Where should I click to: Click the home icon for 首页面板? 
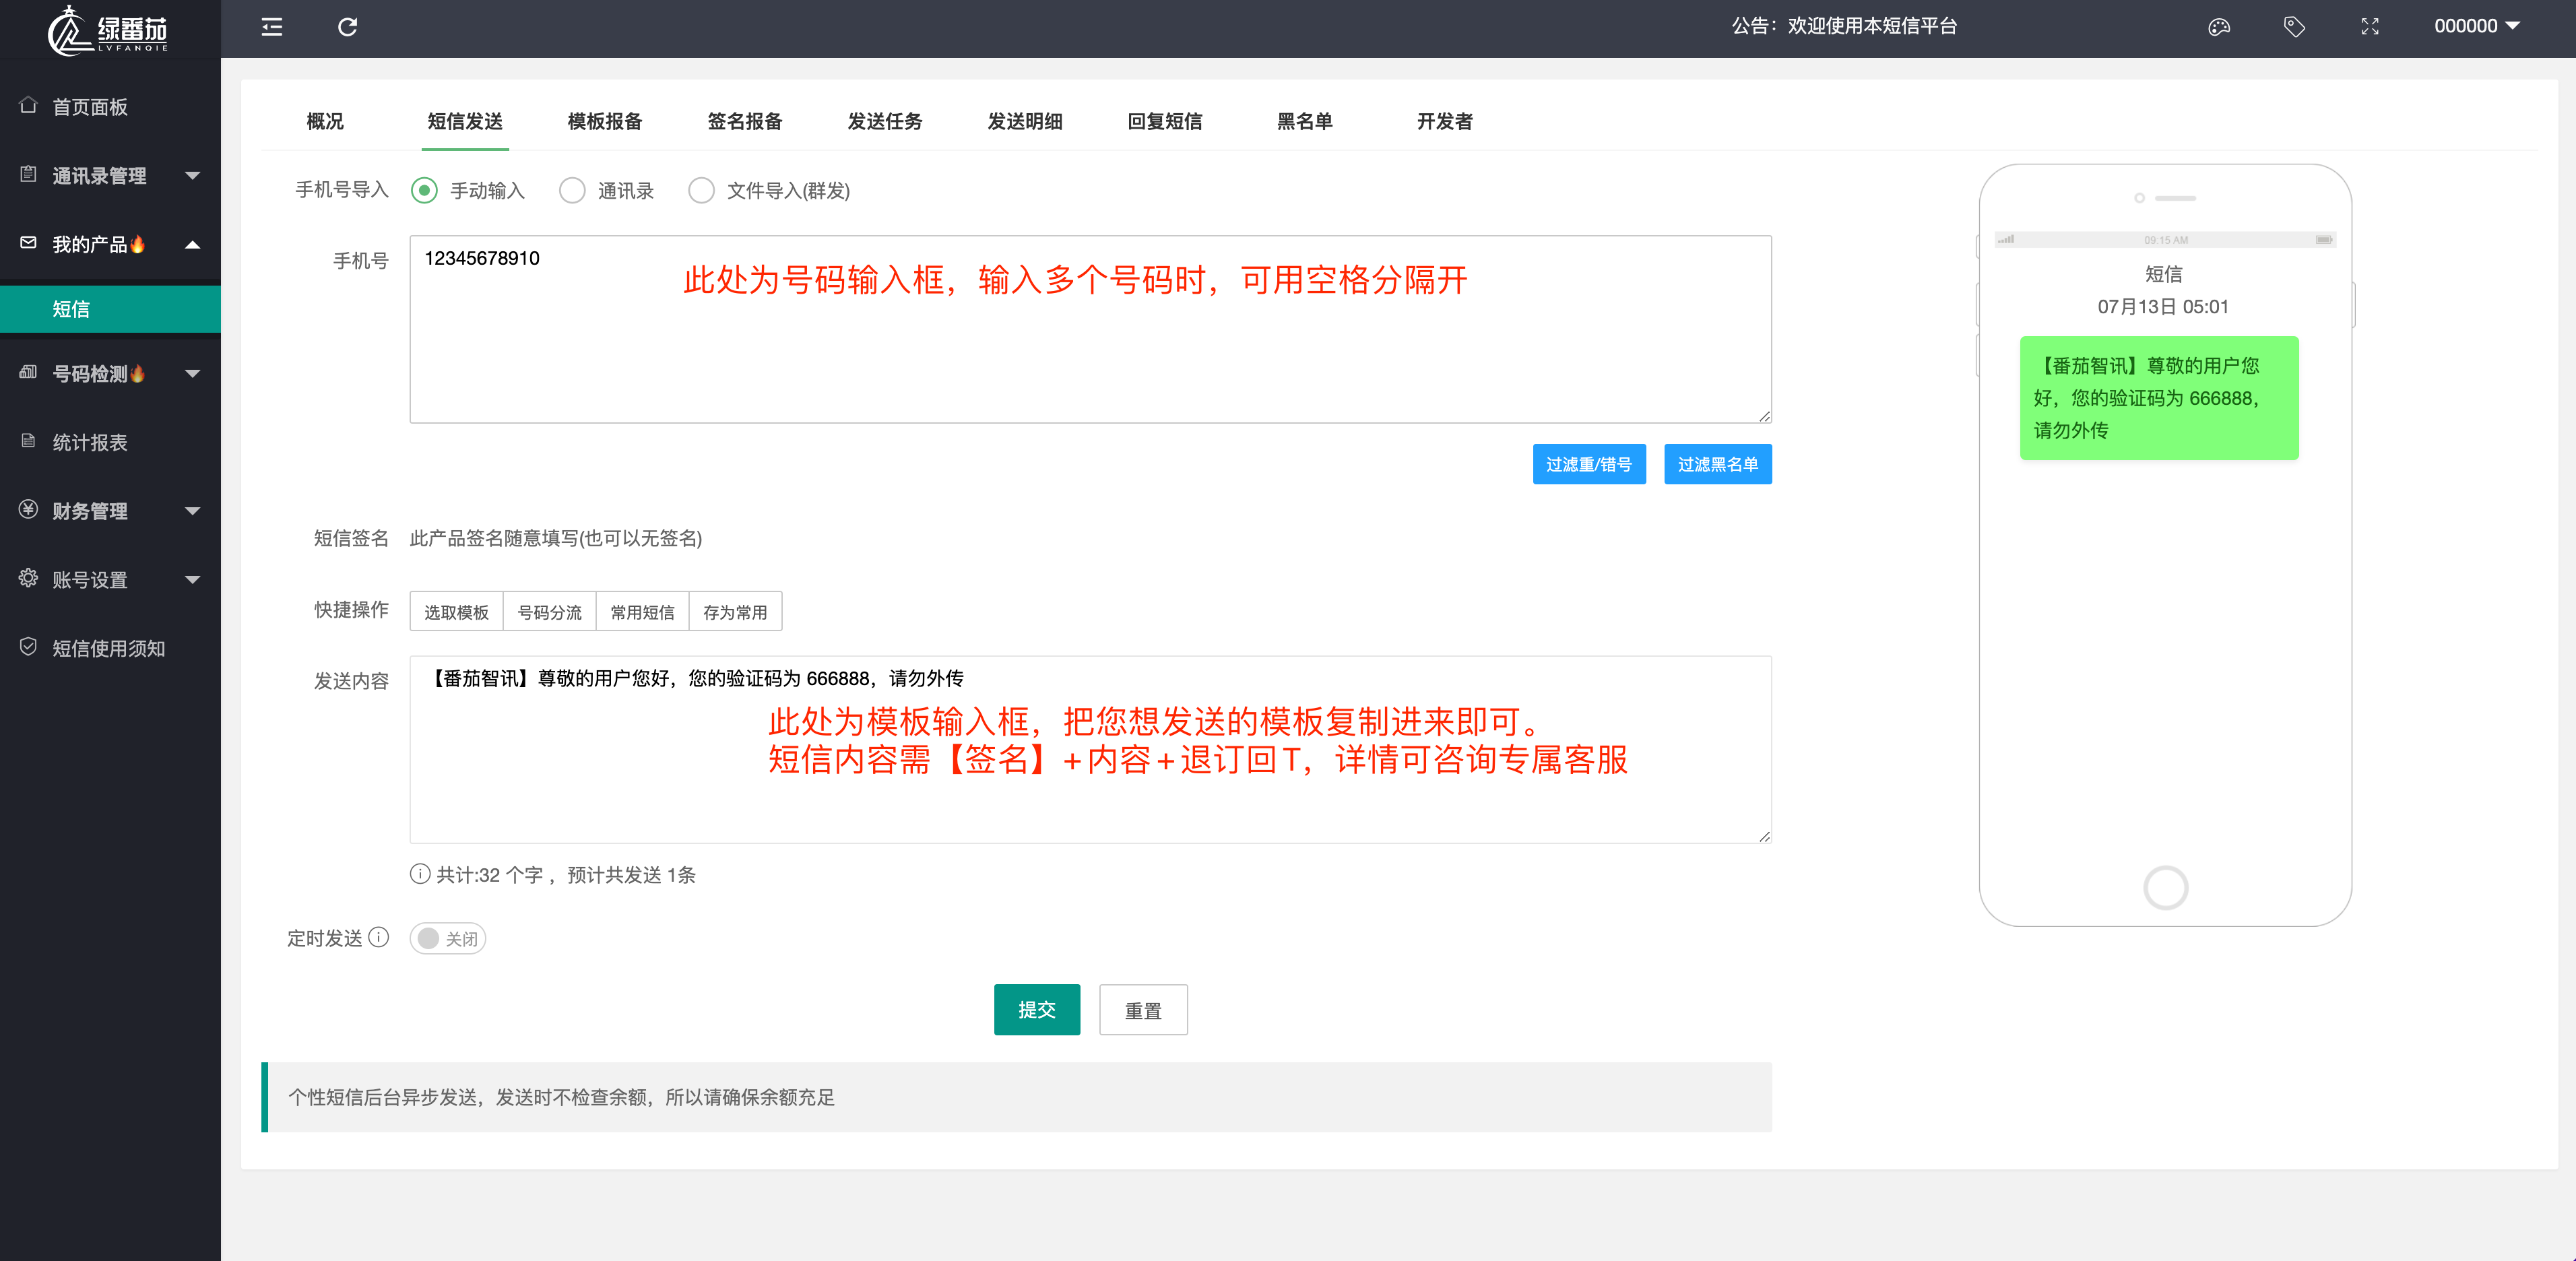click(28, 105)
